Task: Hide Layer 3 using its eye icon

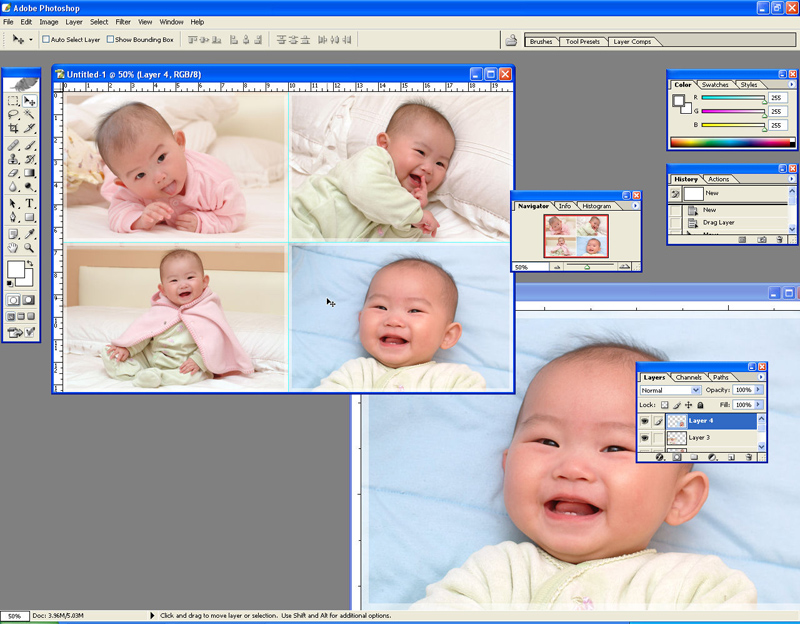Action: (x=645, y=437)
